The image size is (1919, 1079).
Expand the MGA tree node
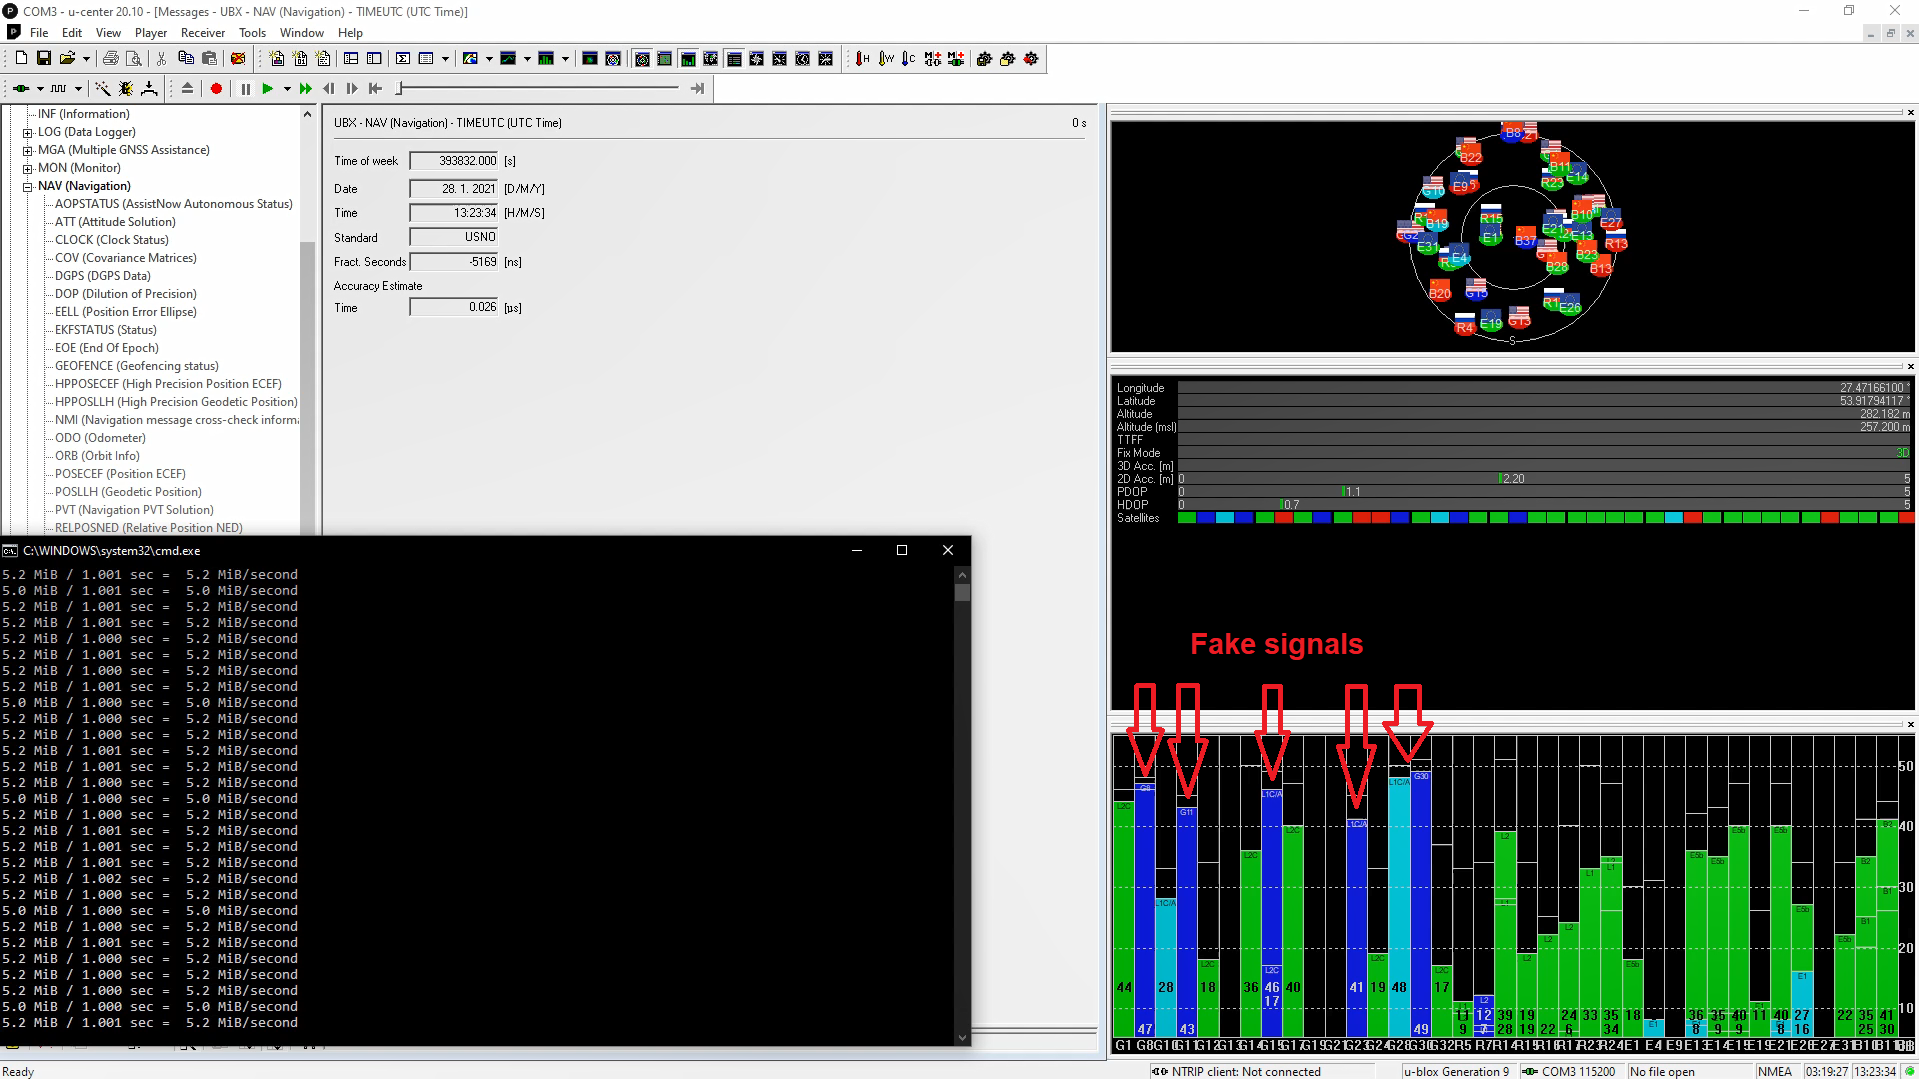pyautogui.click(x=28, y=151)
